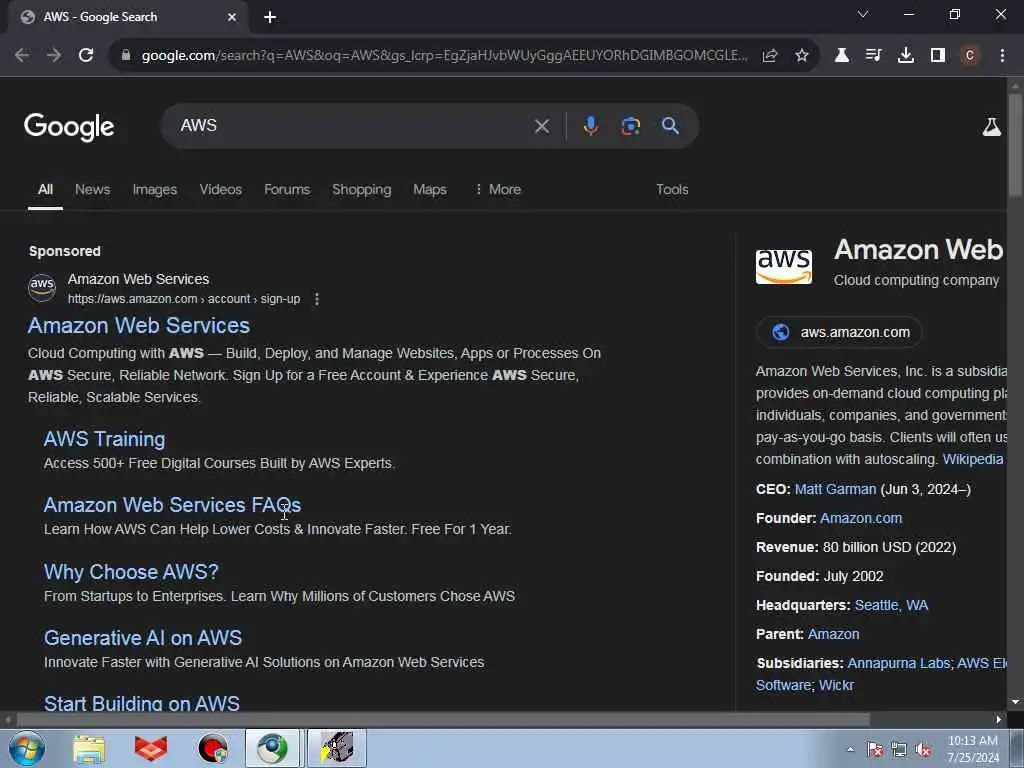Click the address bar URL
This screenshot has width=1024, height=768.
pos(444,56)
